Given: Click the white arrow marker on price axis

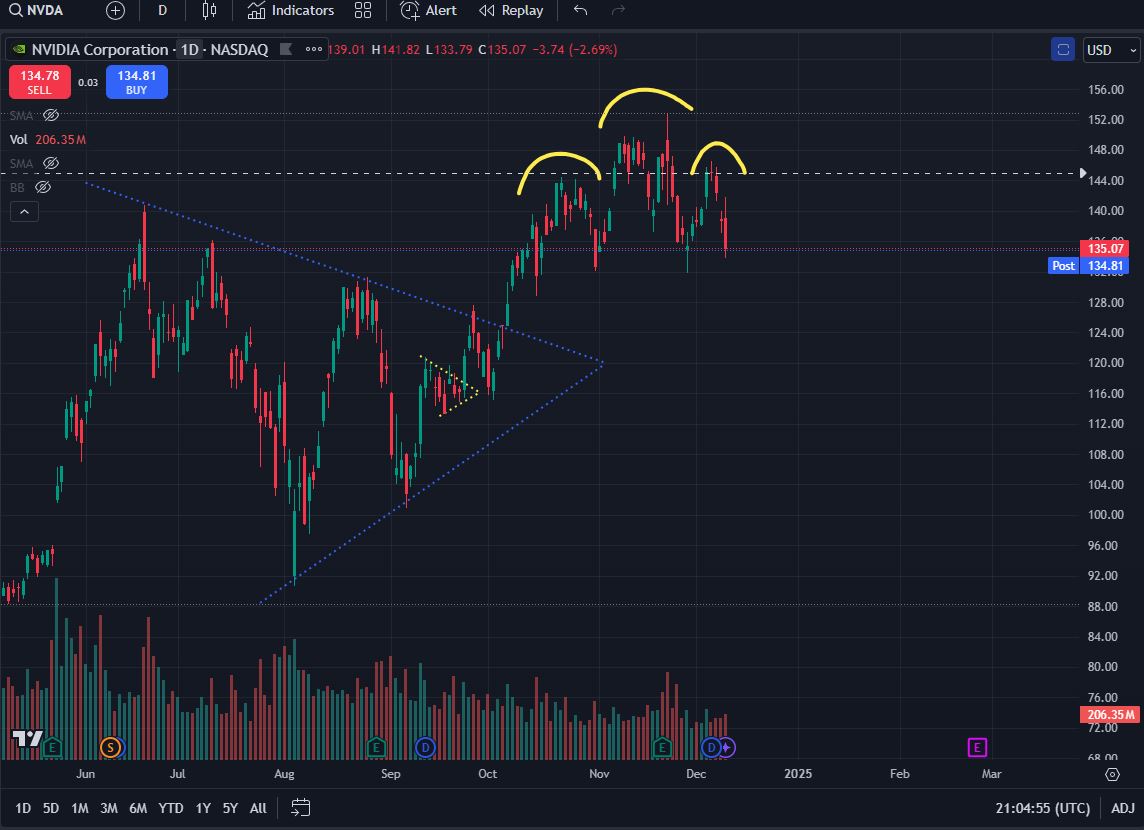Looking at the screenshot, I should pos(1083,174).
